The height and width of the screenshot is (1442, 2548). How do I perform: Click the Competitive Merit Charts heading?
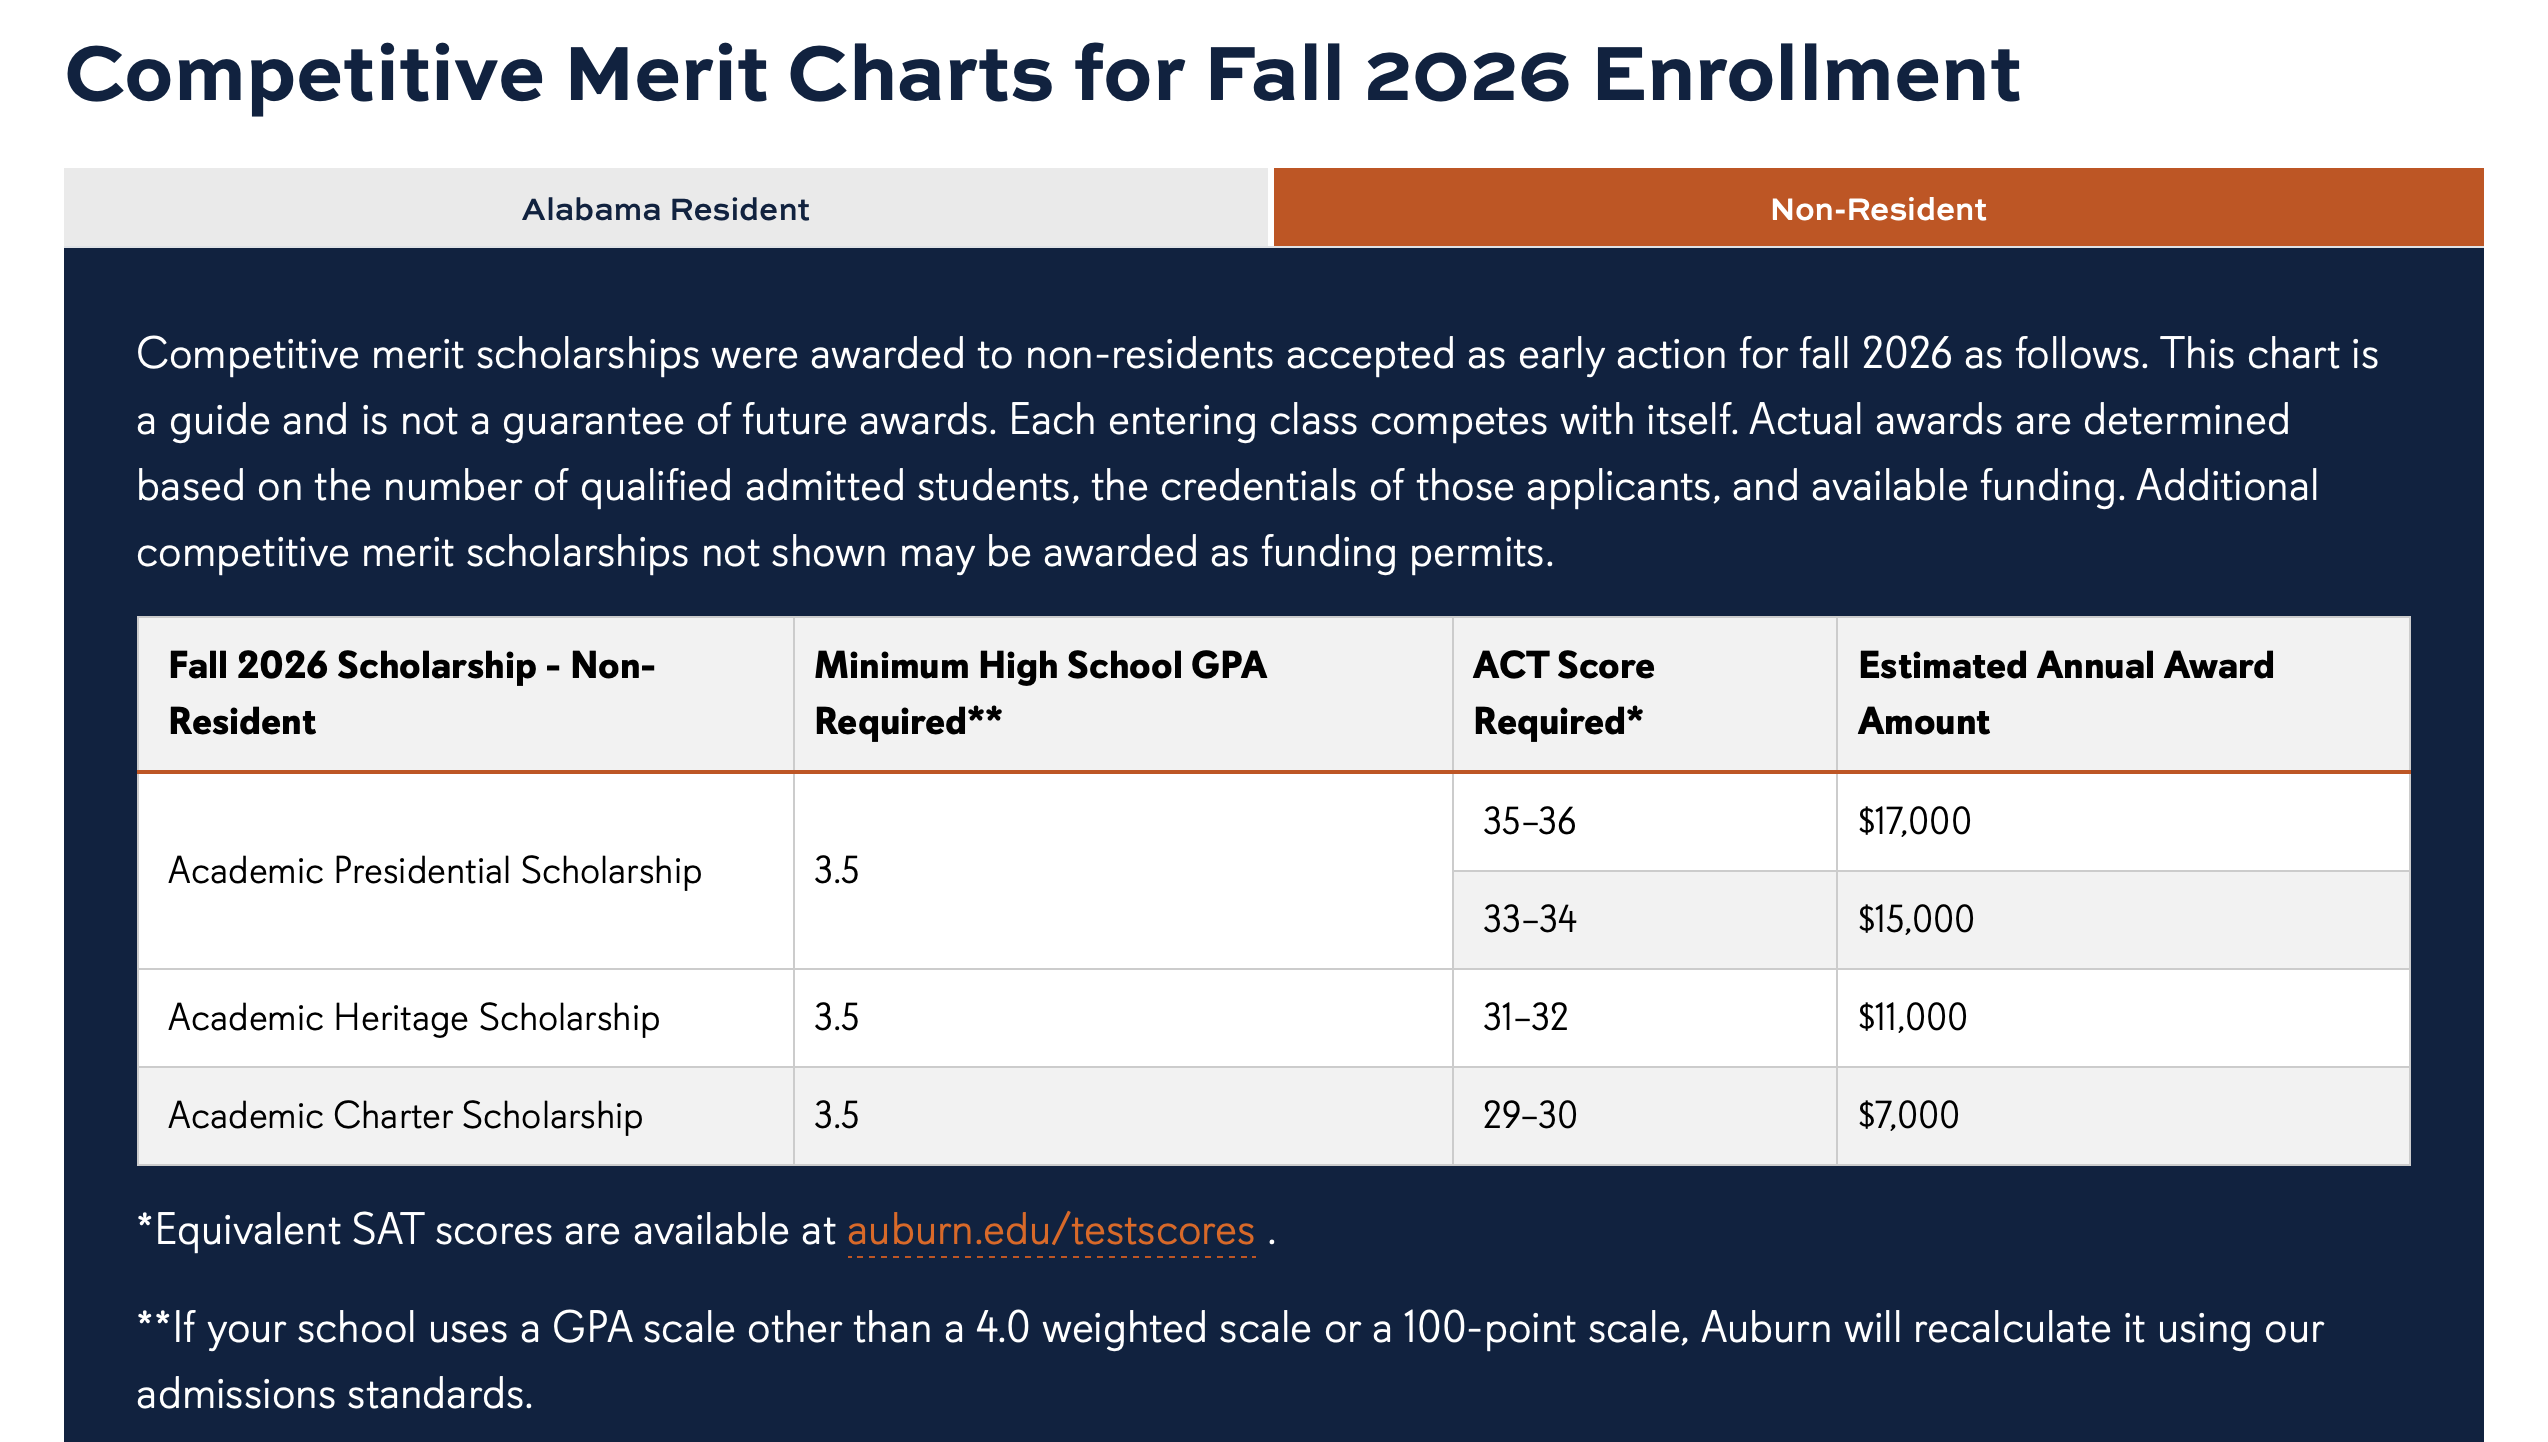pos(1043,74)
